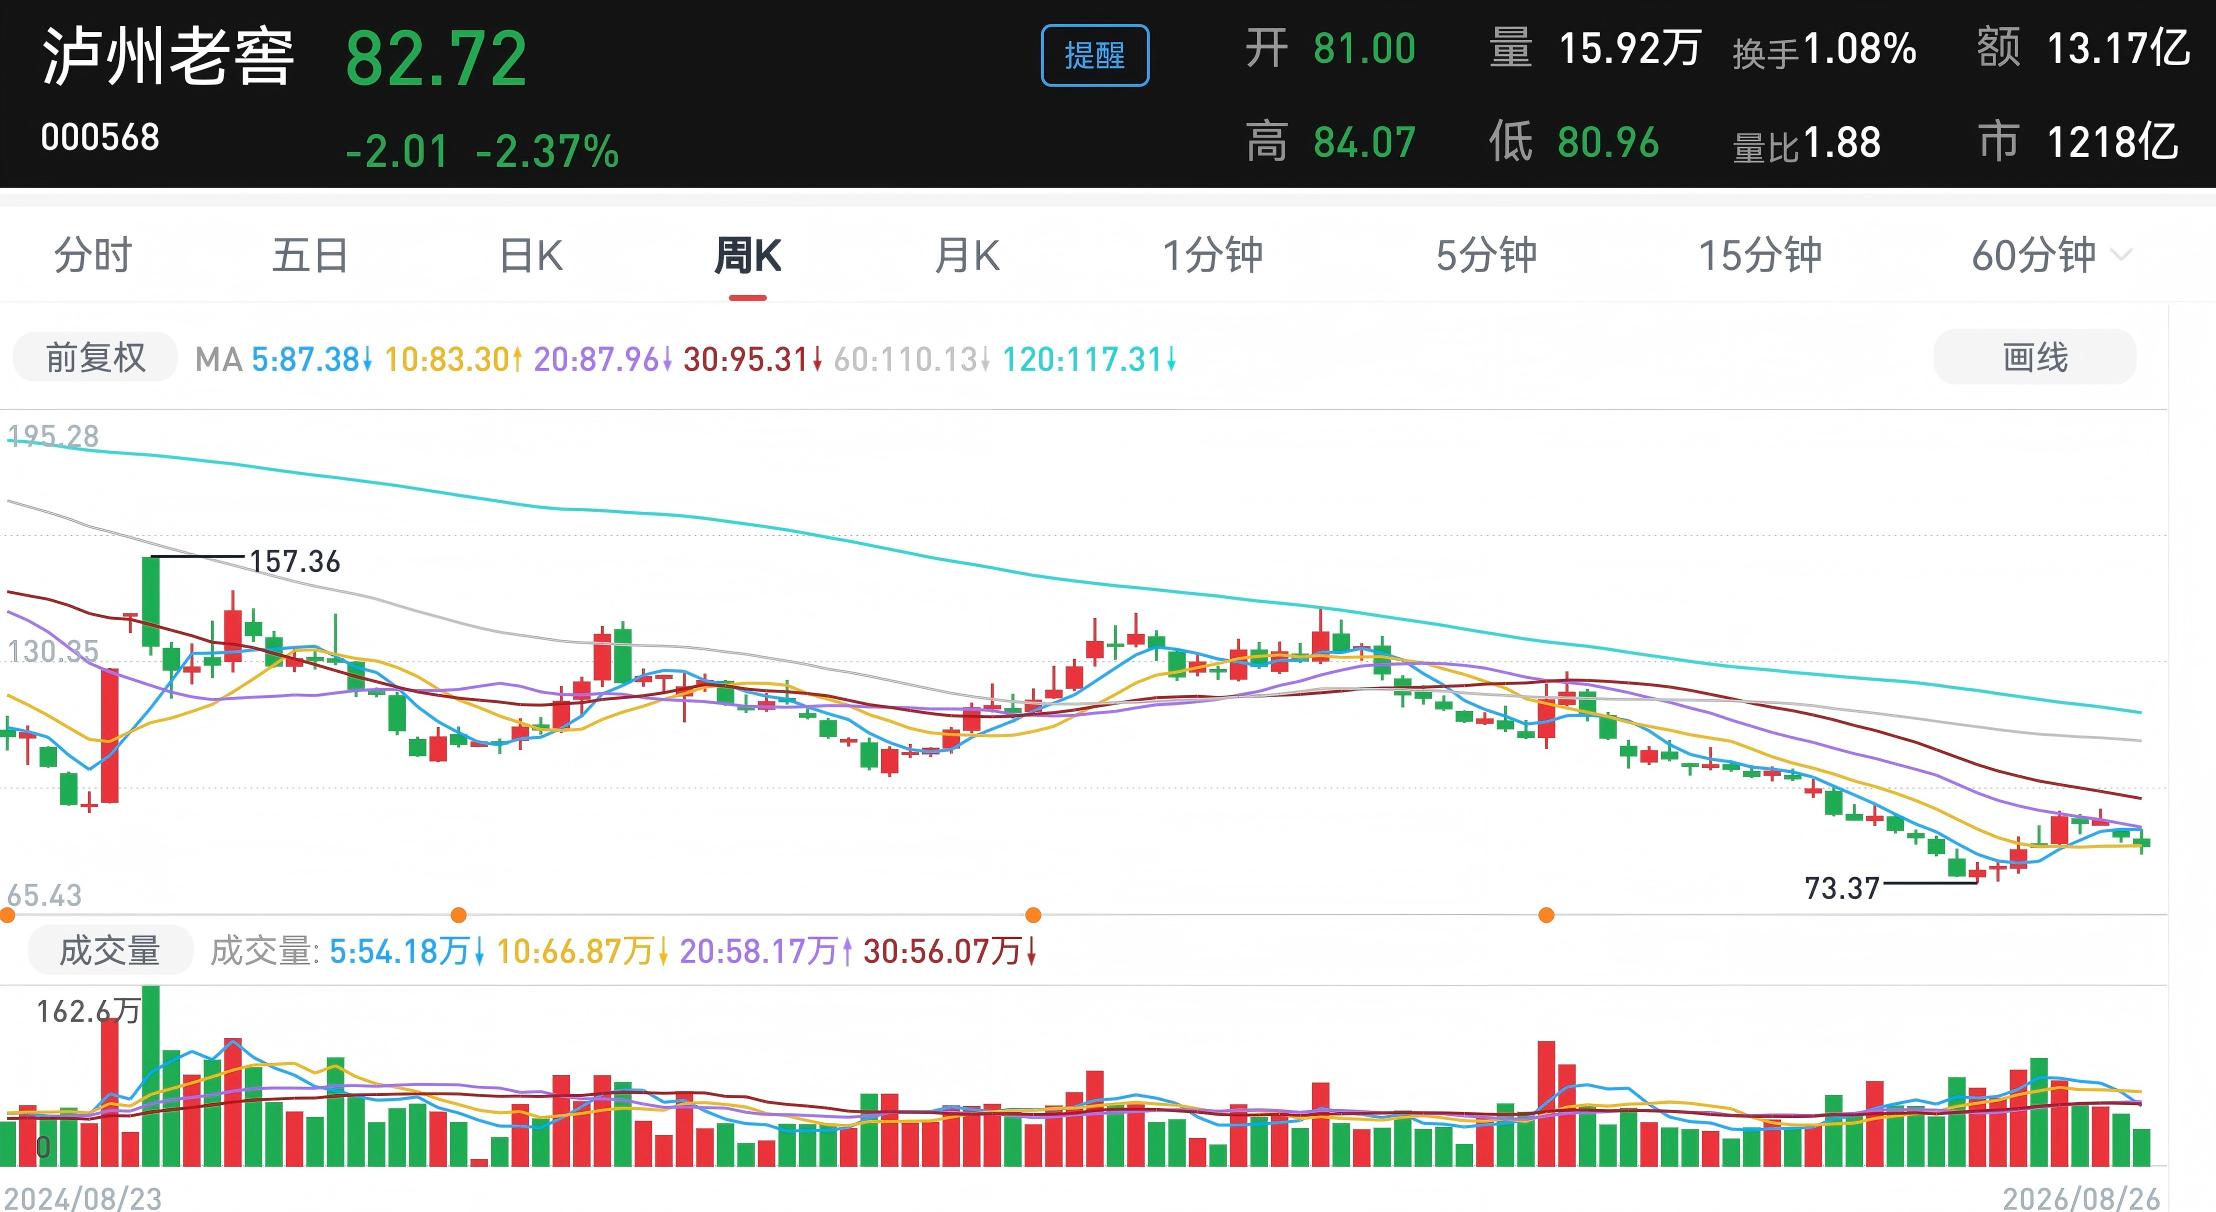Click the 73.37 low price label

pyautogui.click(x=1842, y=888)
